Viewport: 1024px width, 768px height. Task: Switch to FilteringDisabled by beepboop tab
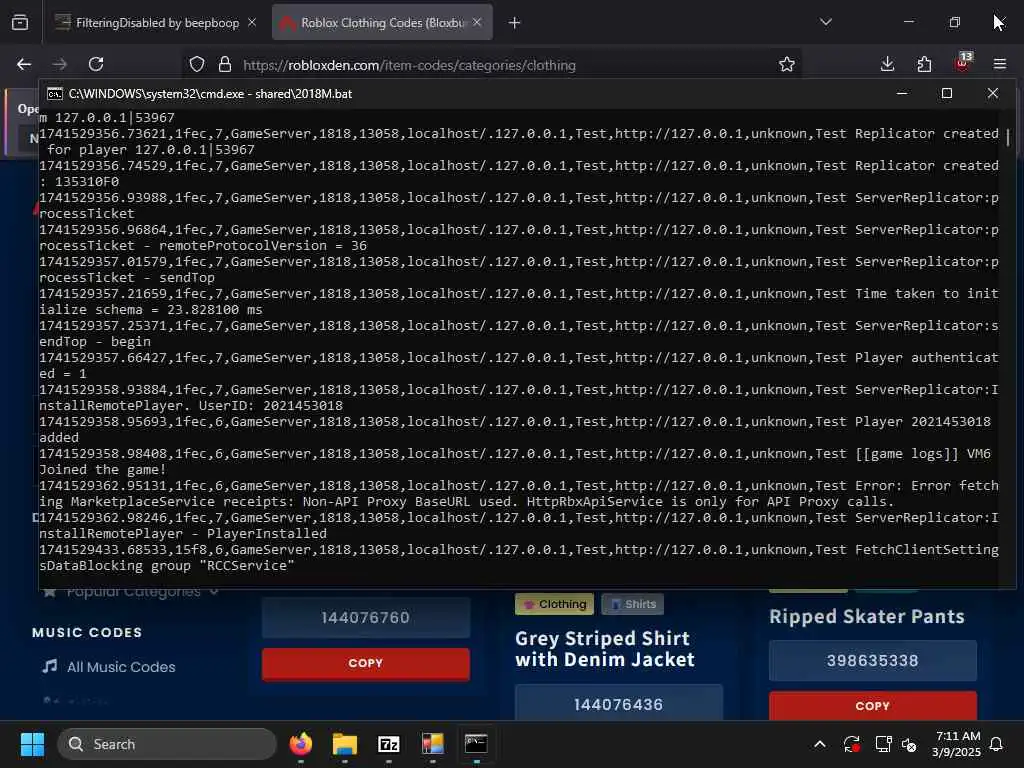click(x=155, y=22)
